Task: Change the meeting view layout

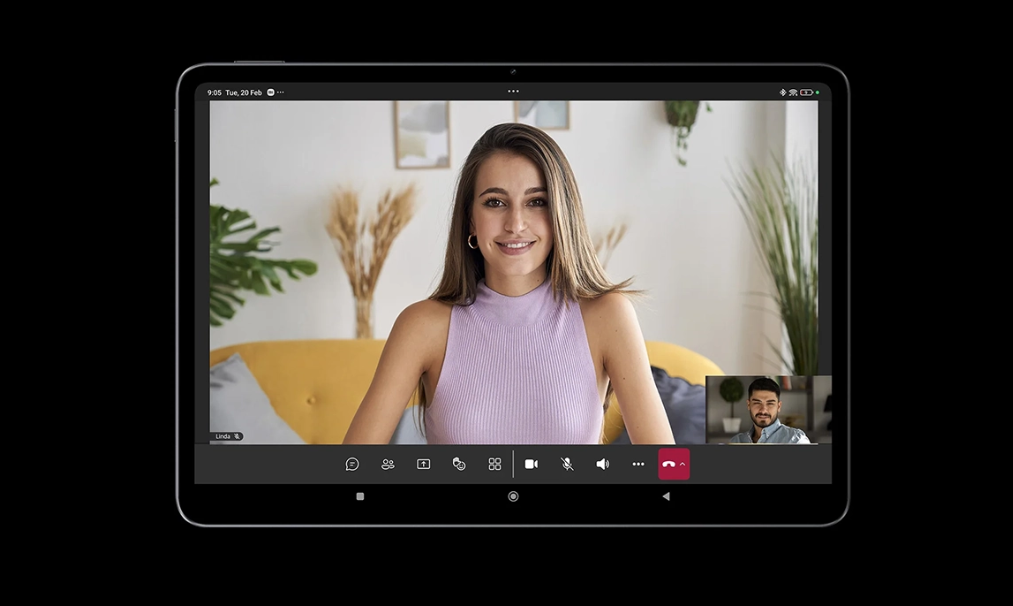Action: (495, 464)
